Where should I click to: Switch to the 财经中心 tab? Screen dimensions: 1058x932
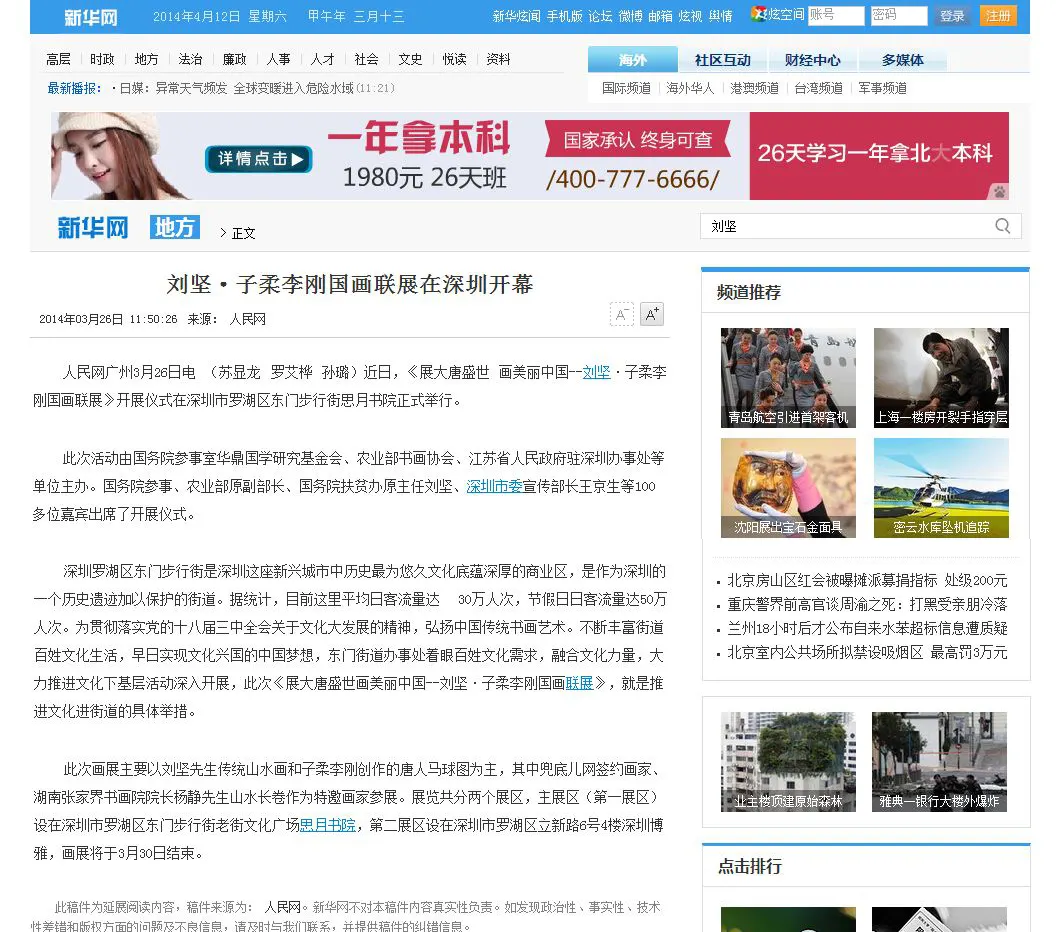click(x=812, y=59)
